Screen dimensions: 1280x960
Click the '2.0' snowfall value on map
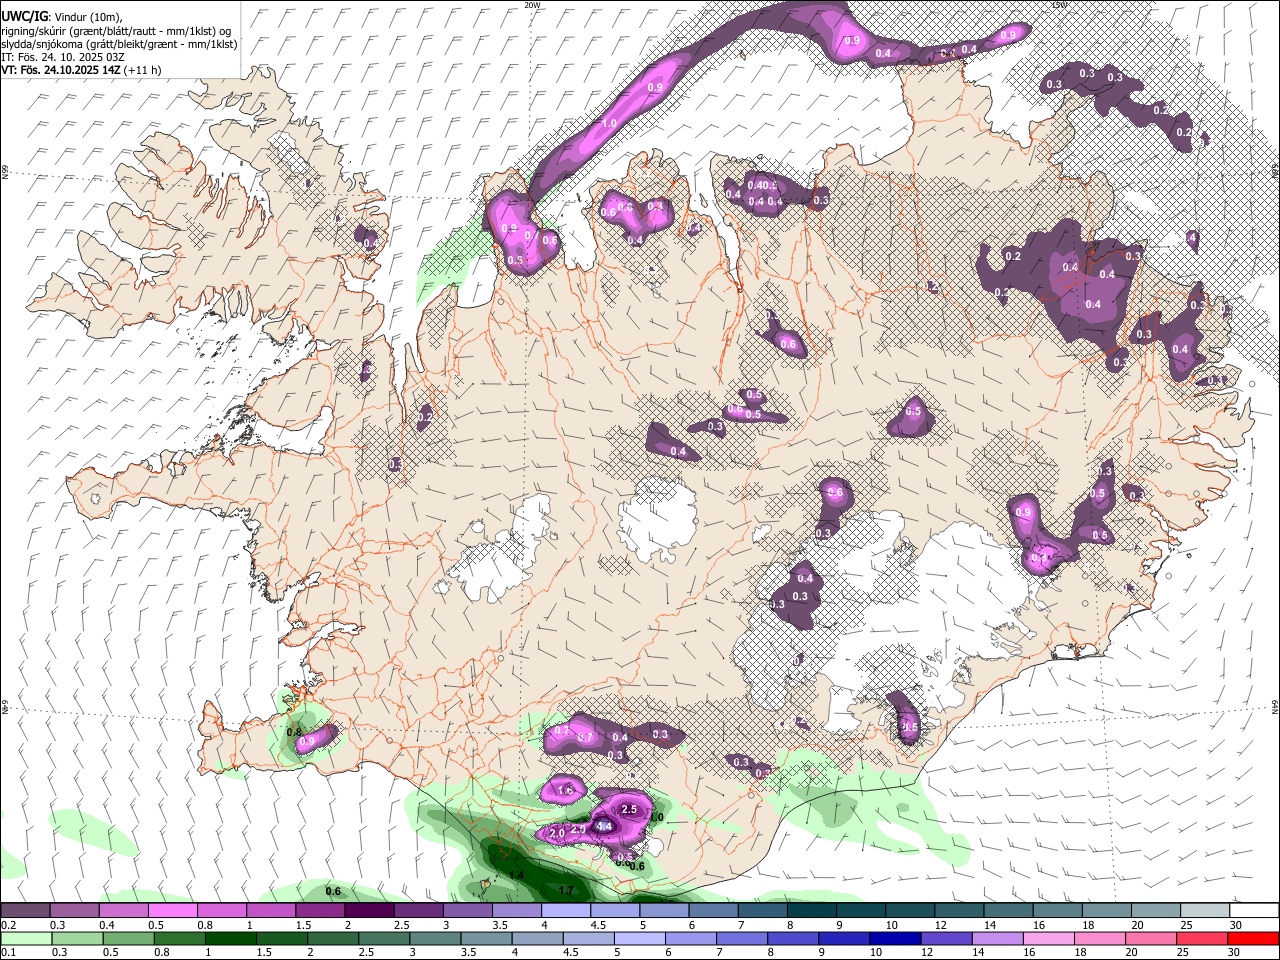(557, 833)
